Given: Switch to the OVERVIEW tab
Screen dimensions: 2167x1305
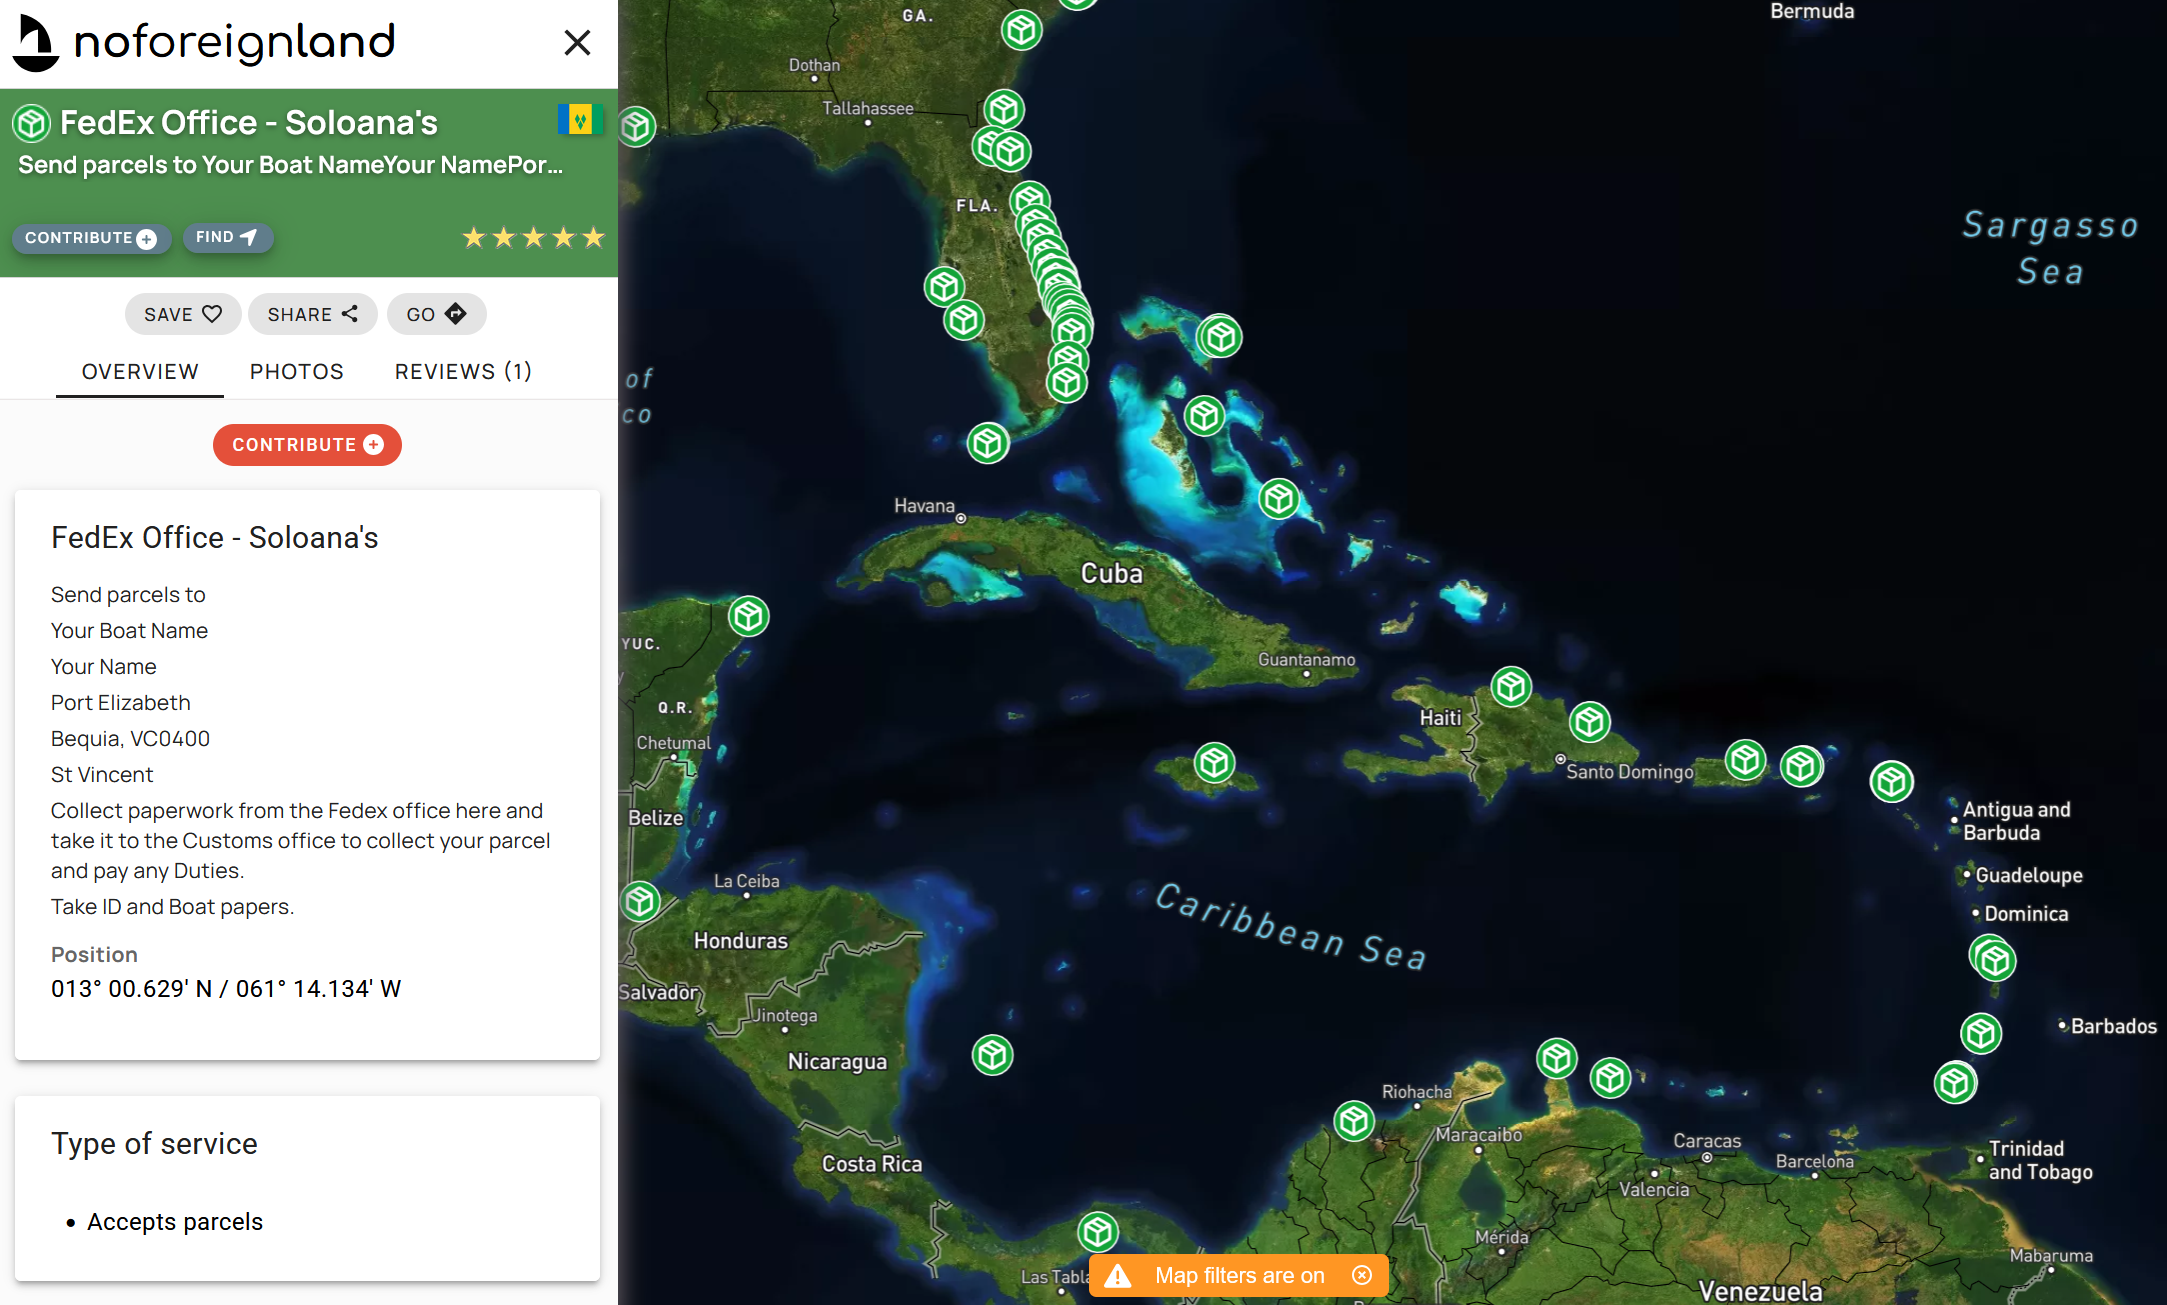Looking at the screenshot, I should 140,372.
